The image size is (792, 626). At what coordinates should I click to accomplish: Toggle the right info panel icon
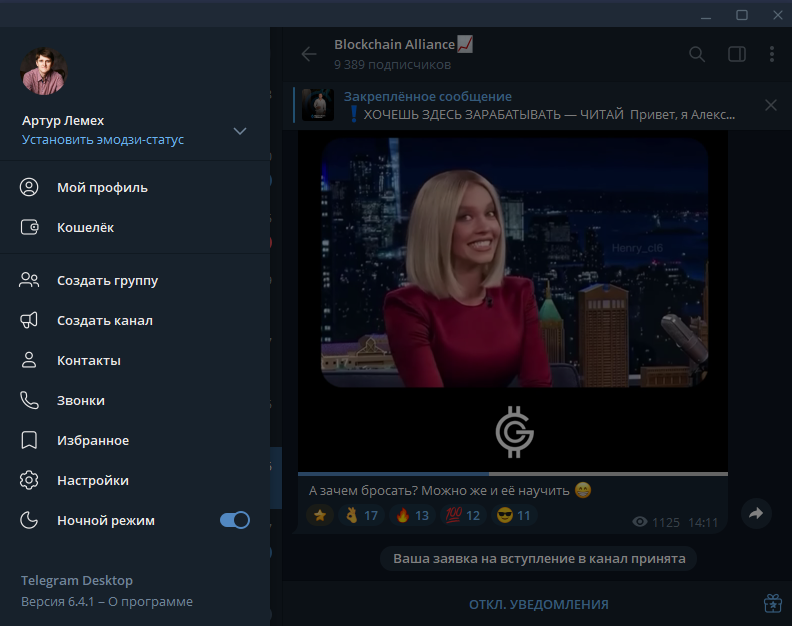tap(737, 54)
